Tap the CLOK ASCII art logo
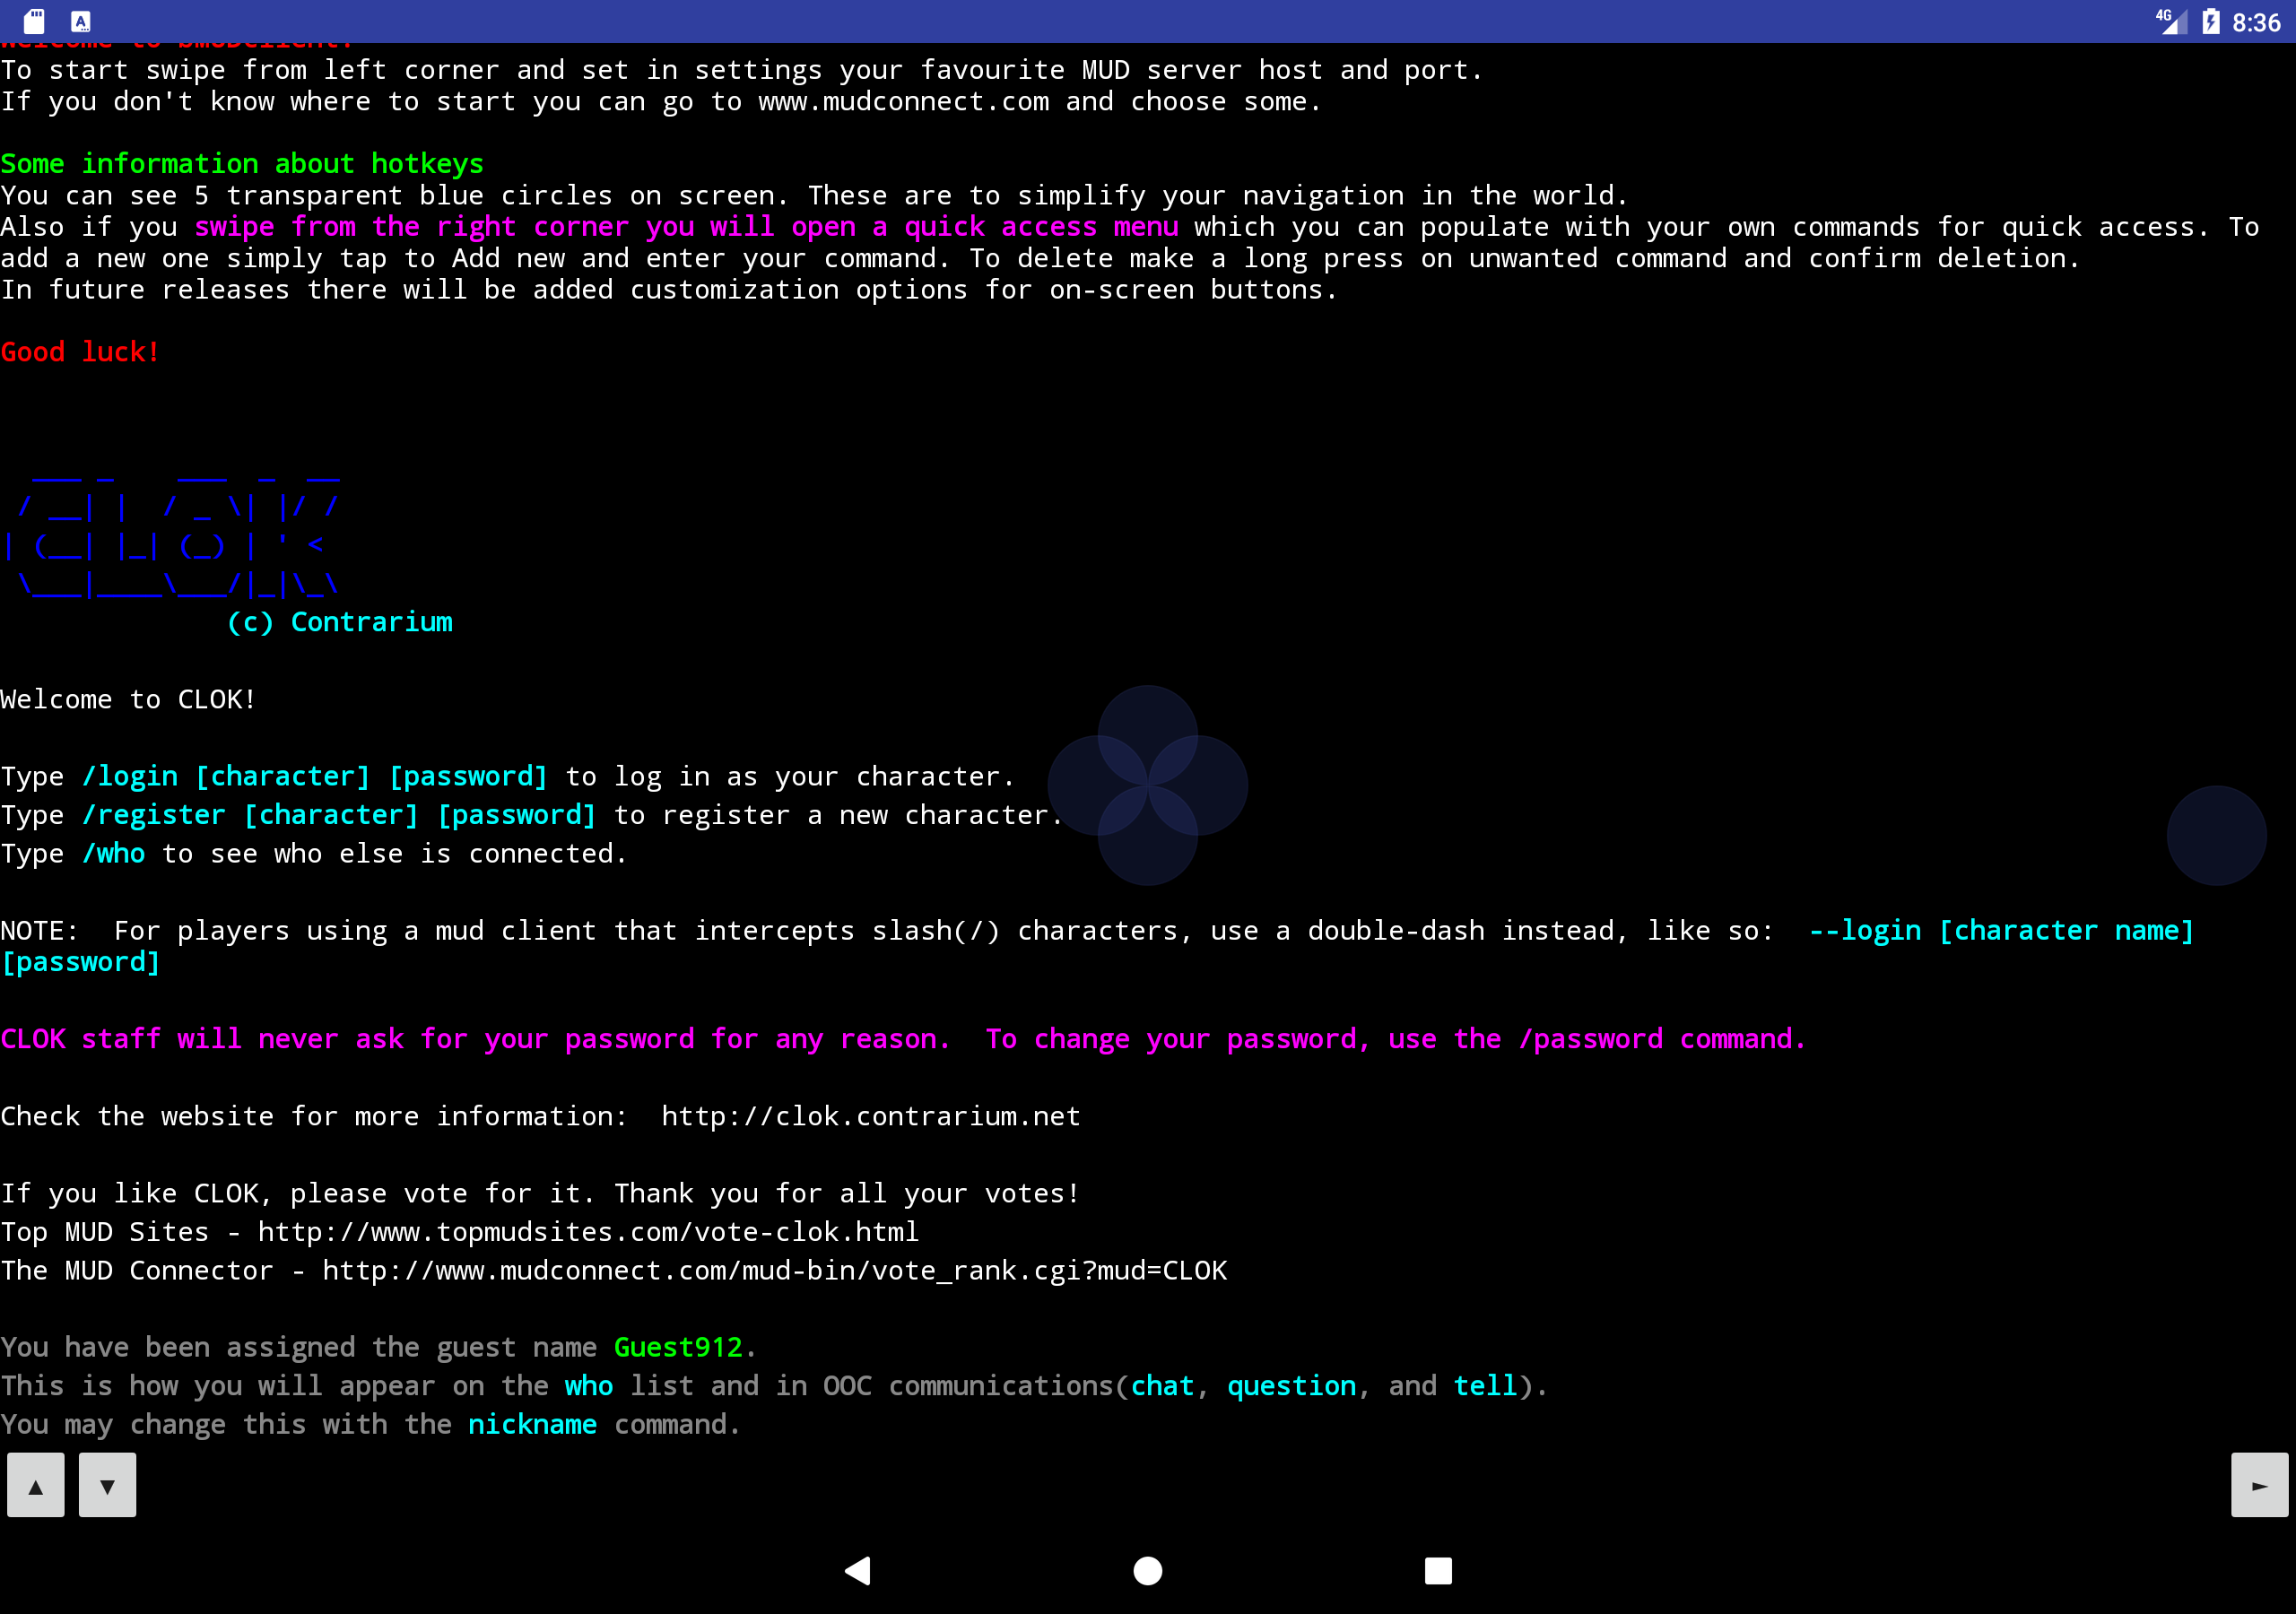Viewport: 2296px width, 1614px height. pyautogui.click(x=172, y=536)
